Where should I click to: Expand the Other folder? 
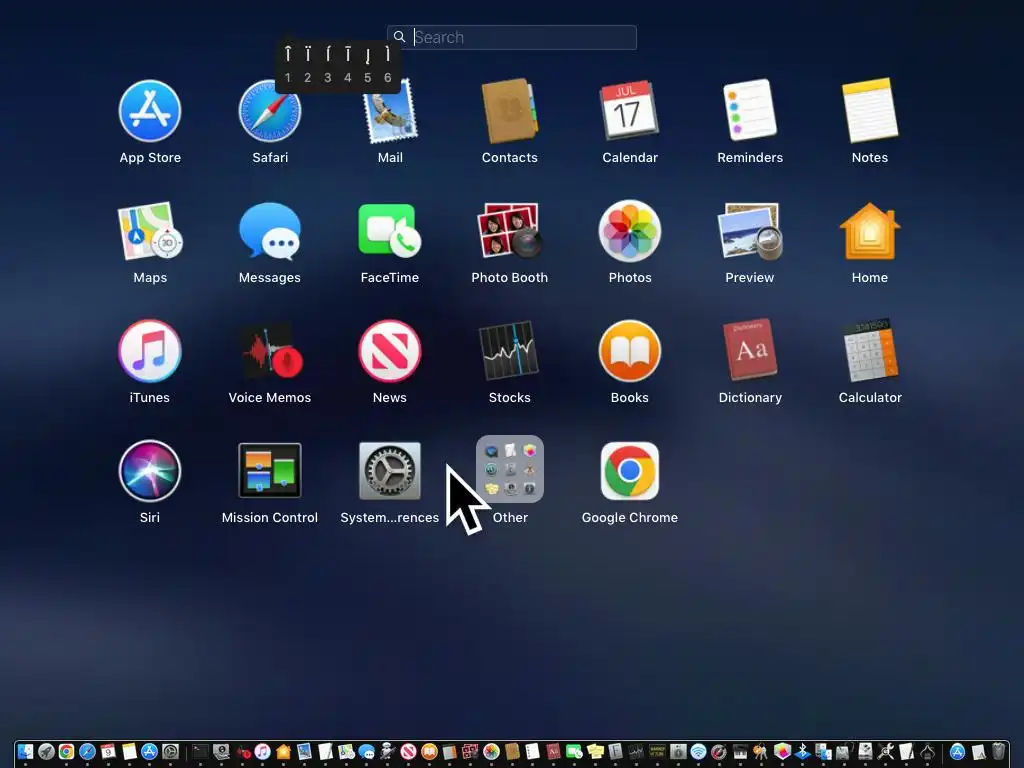tap(509, 469)
